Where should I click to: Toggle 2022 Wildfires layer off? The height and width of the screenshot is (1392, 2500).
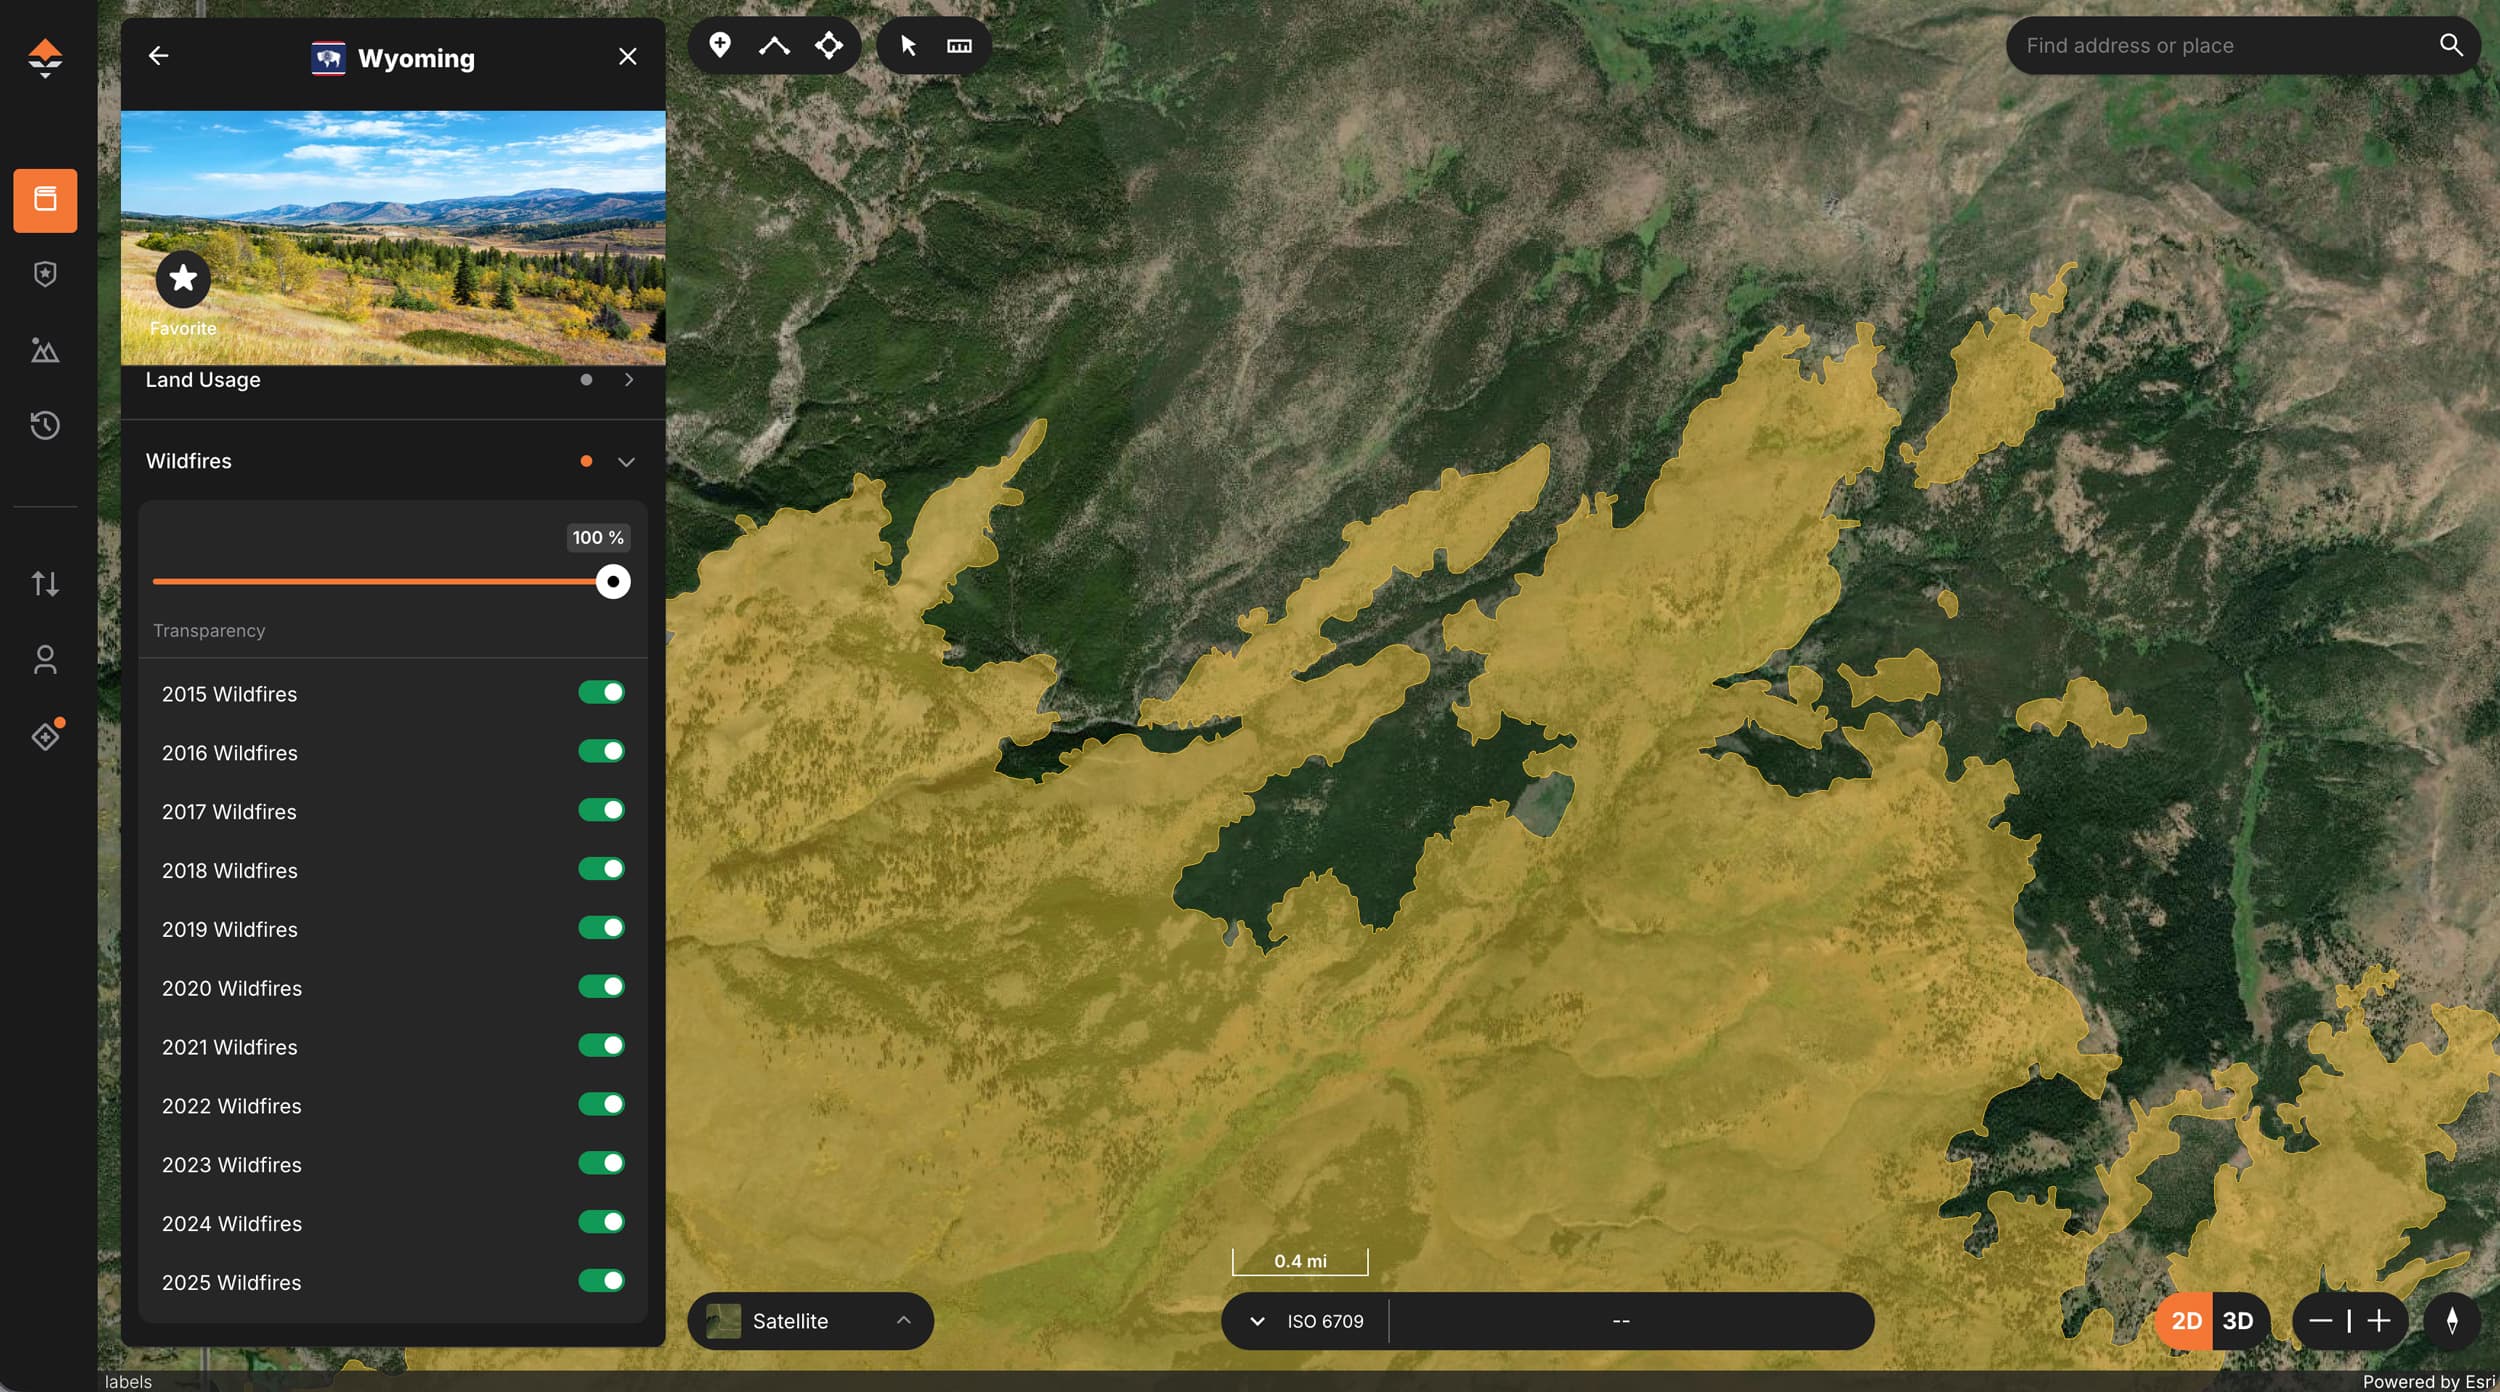pyautogui.click(x=601, y=1105)
